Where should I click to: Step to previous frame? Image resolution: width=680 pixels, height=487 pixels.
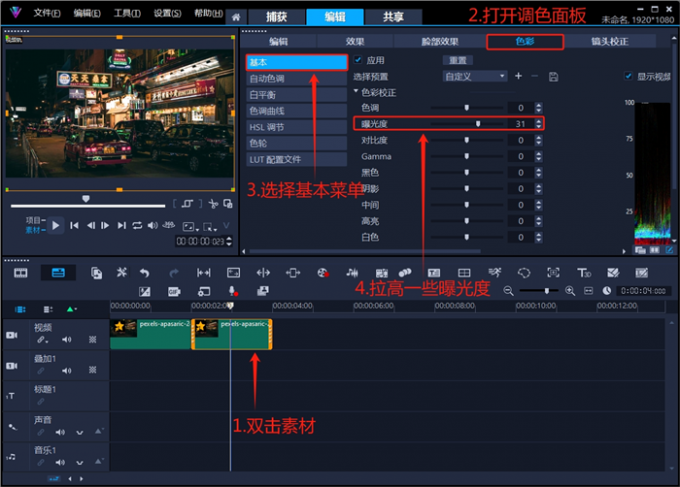coord(91,226)
